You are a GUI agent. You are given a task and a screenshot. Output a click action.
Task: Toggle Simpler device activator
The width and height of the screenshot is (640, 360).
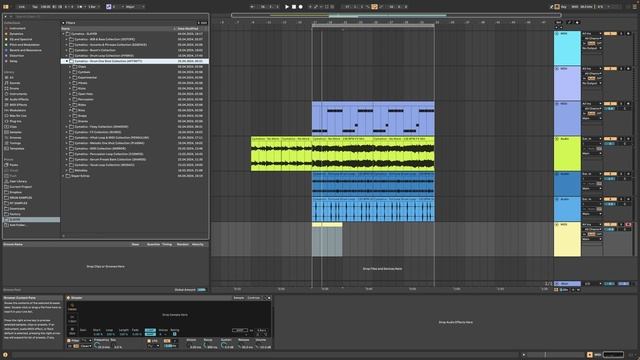point(68,298)
